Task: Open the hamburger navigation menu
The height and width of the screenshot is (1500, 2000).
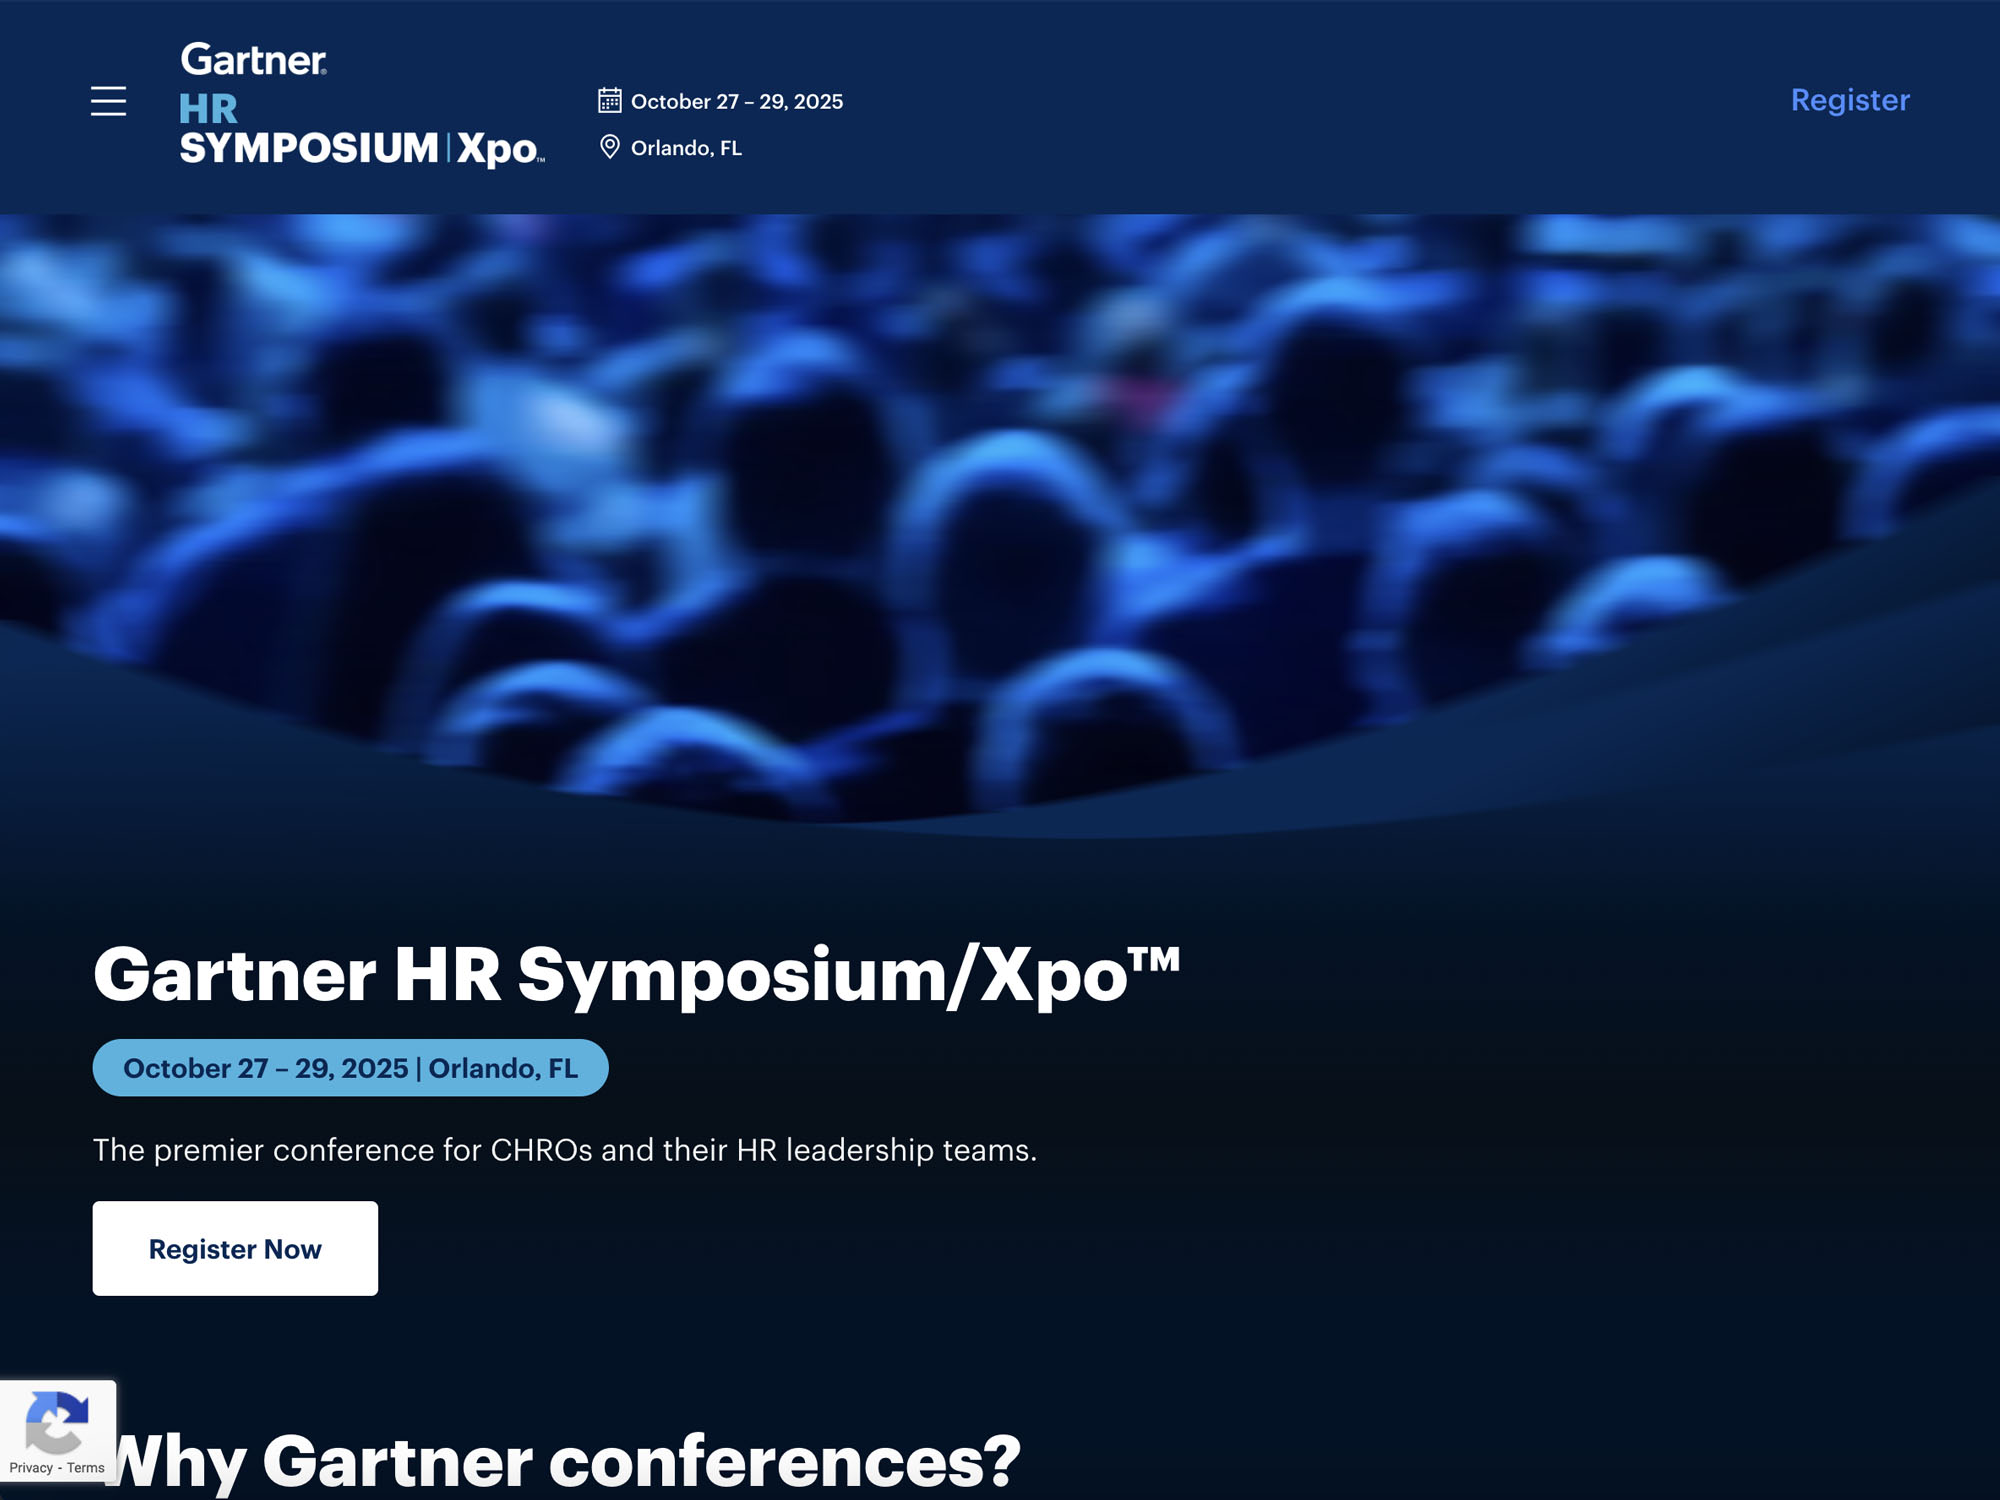Action: click(108, 101)
